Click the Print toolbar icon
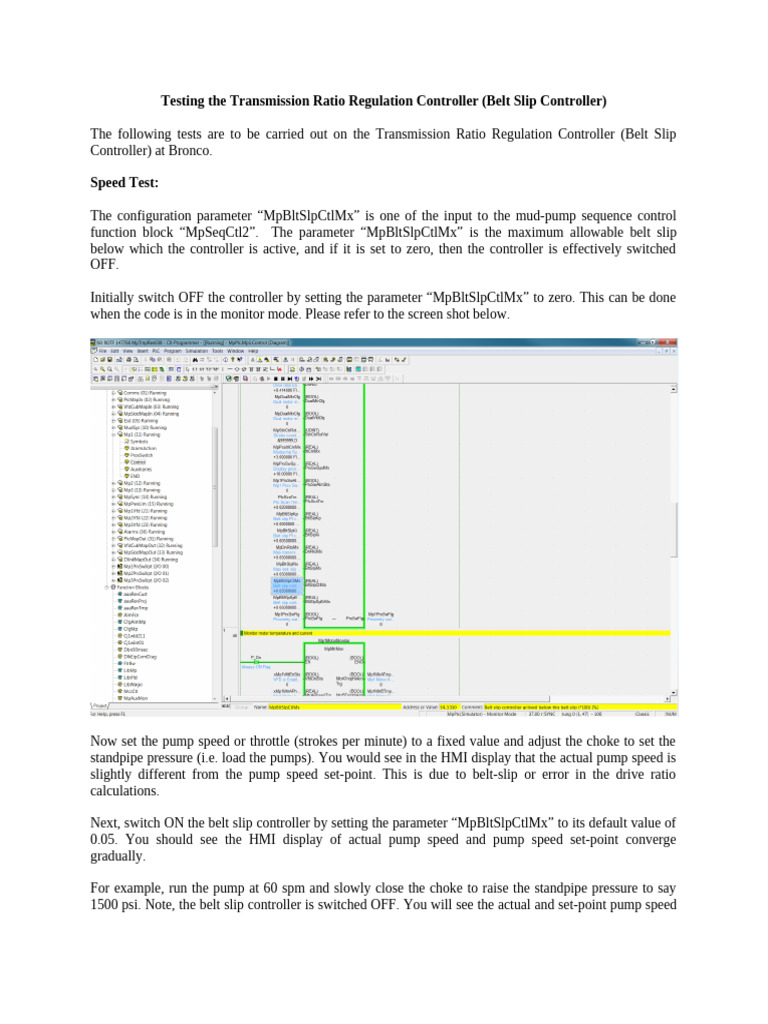Viewport: 768px width, 1024px height. click(129, 359)
